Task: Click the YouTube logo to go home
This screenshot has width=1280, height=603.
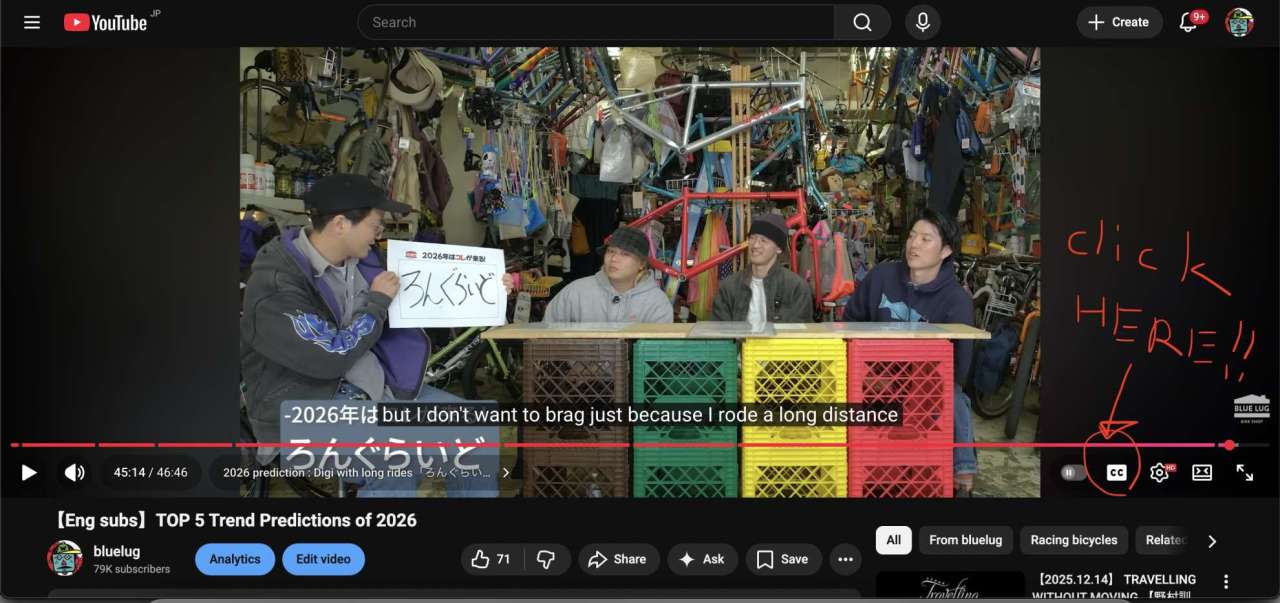Action: tap(106, 22)
